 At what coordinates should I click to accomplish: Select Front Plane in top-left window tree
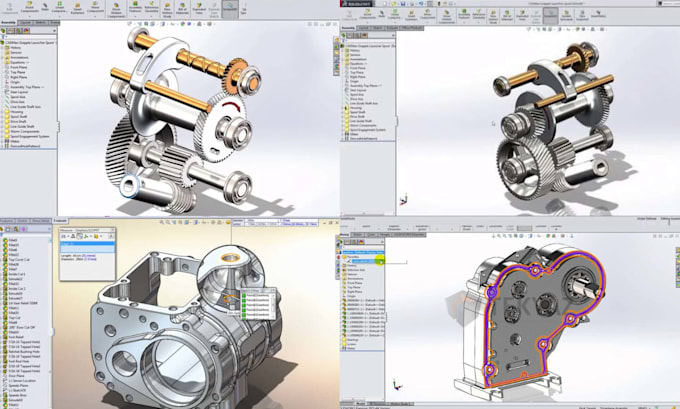pos(19,67)
